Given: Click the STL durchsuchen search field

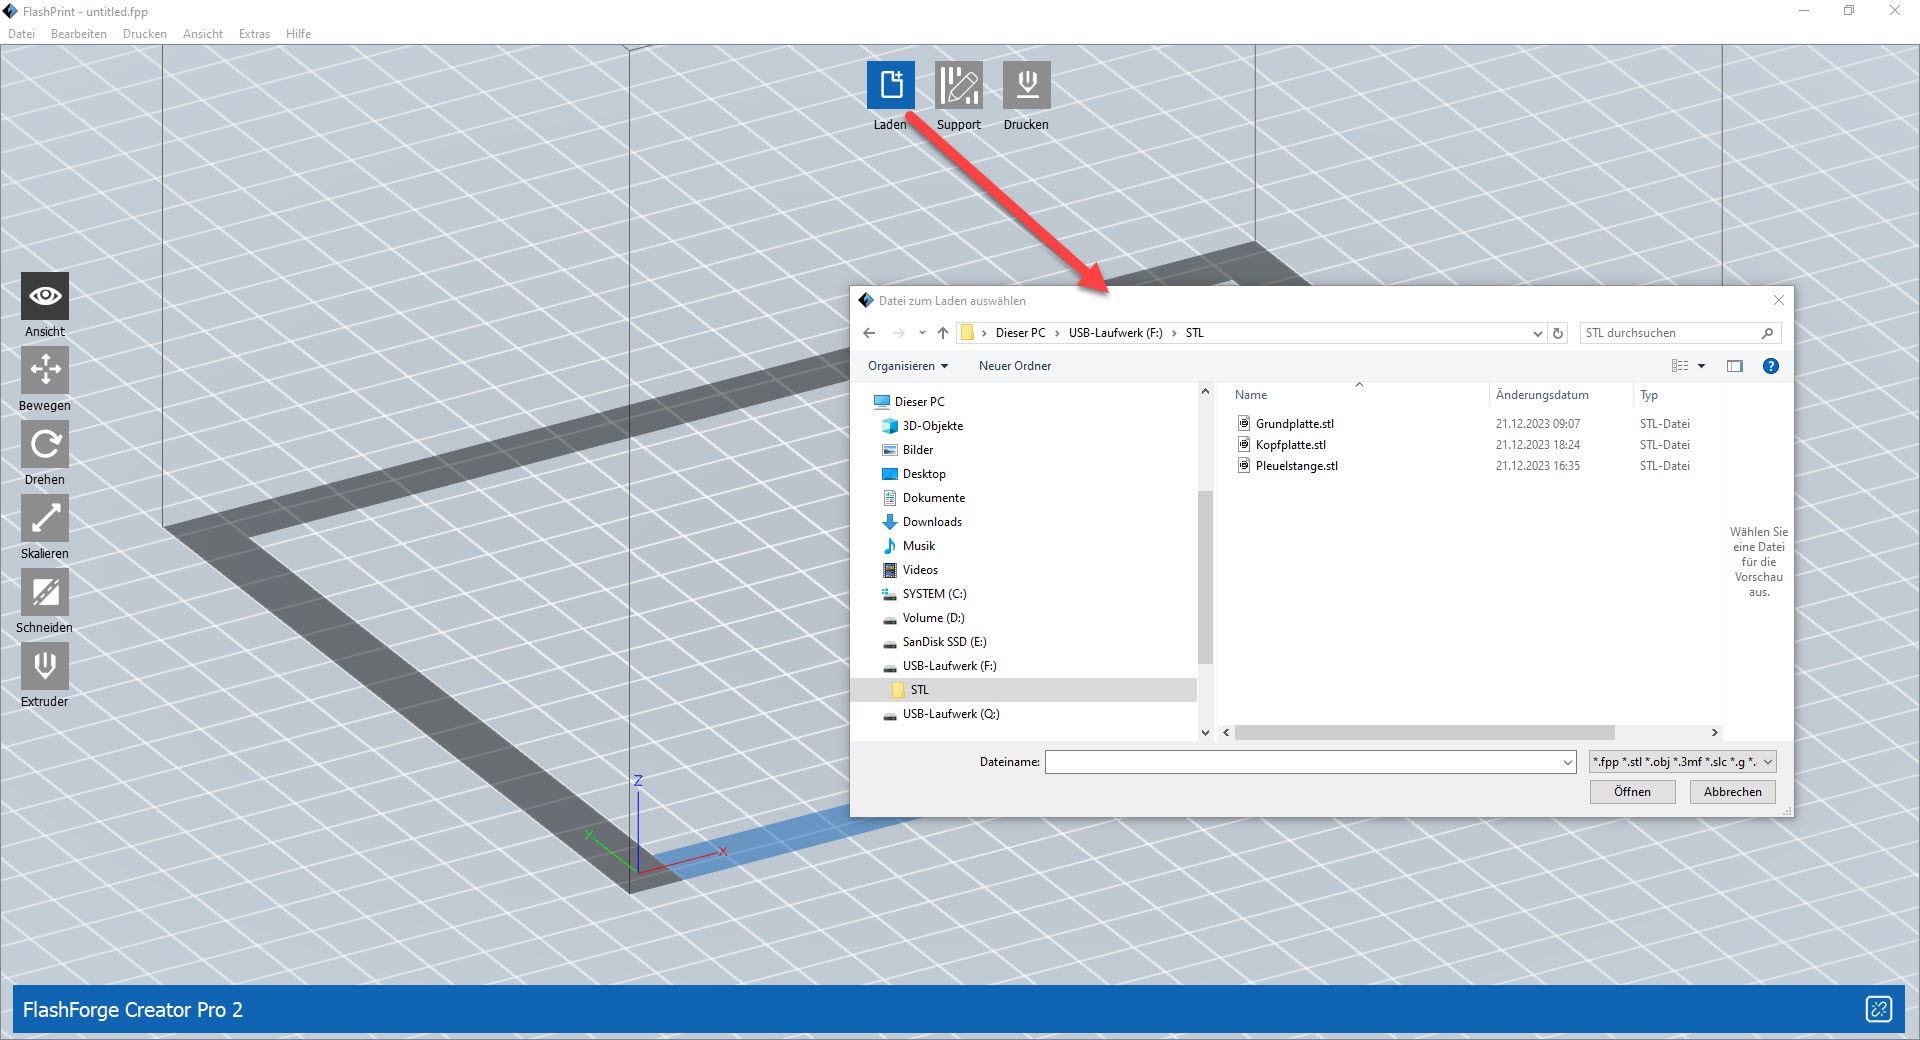Looking at the screenshot, I should click(x=1670, y=333).
